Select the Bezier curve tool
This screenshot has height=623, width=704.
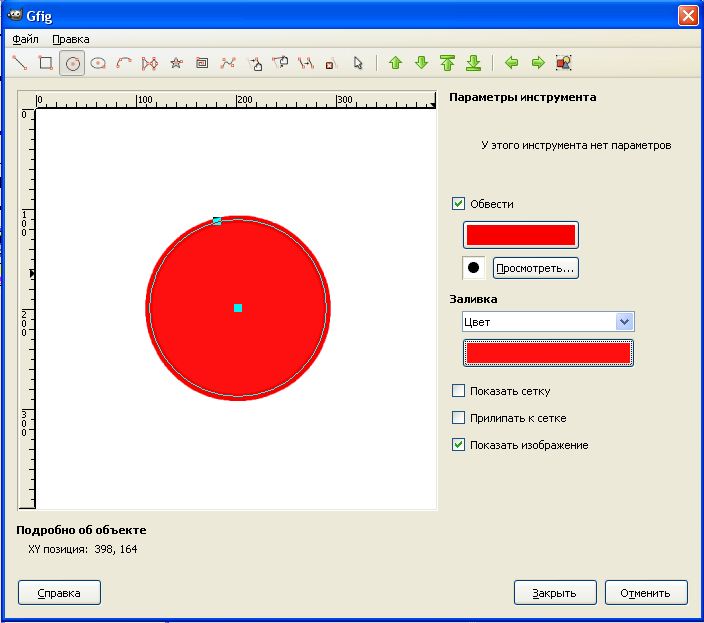pos(228,63)
